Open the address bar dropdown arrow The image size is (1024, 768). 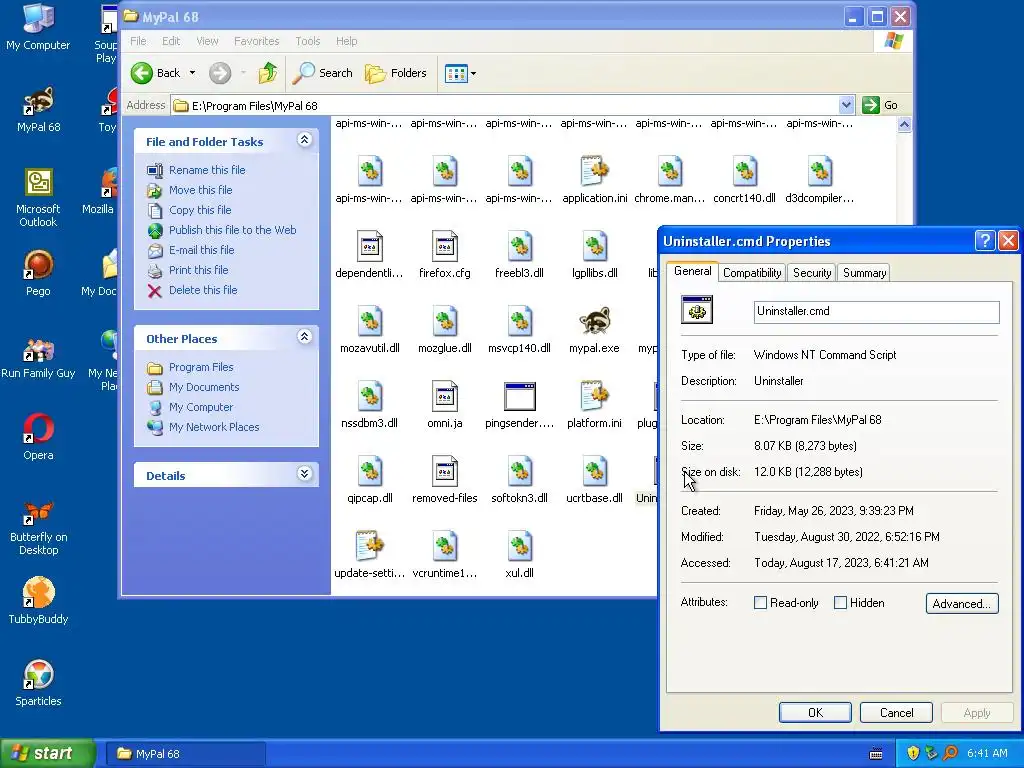[846, 105]
